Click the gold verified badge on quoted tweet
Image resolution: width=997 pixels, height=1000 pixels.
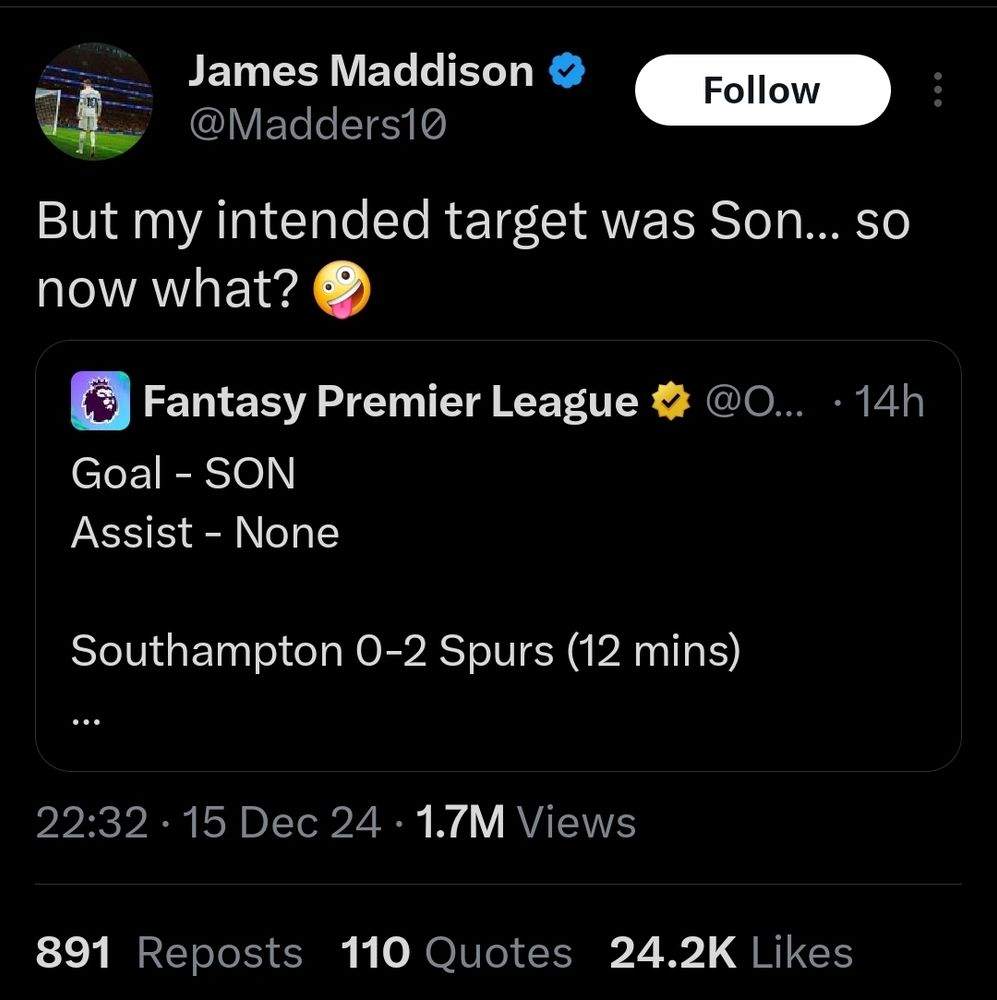(670, 402)
